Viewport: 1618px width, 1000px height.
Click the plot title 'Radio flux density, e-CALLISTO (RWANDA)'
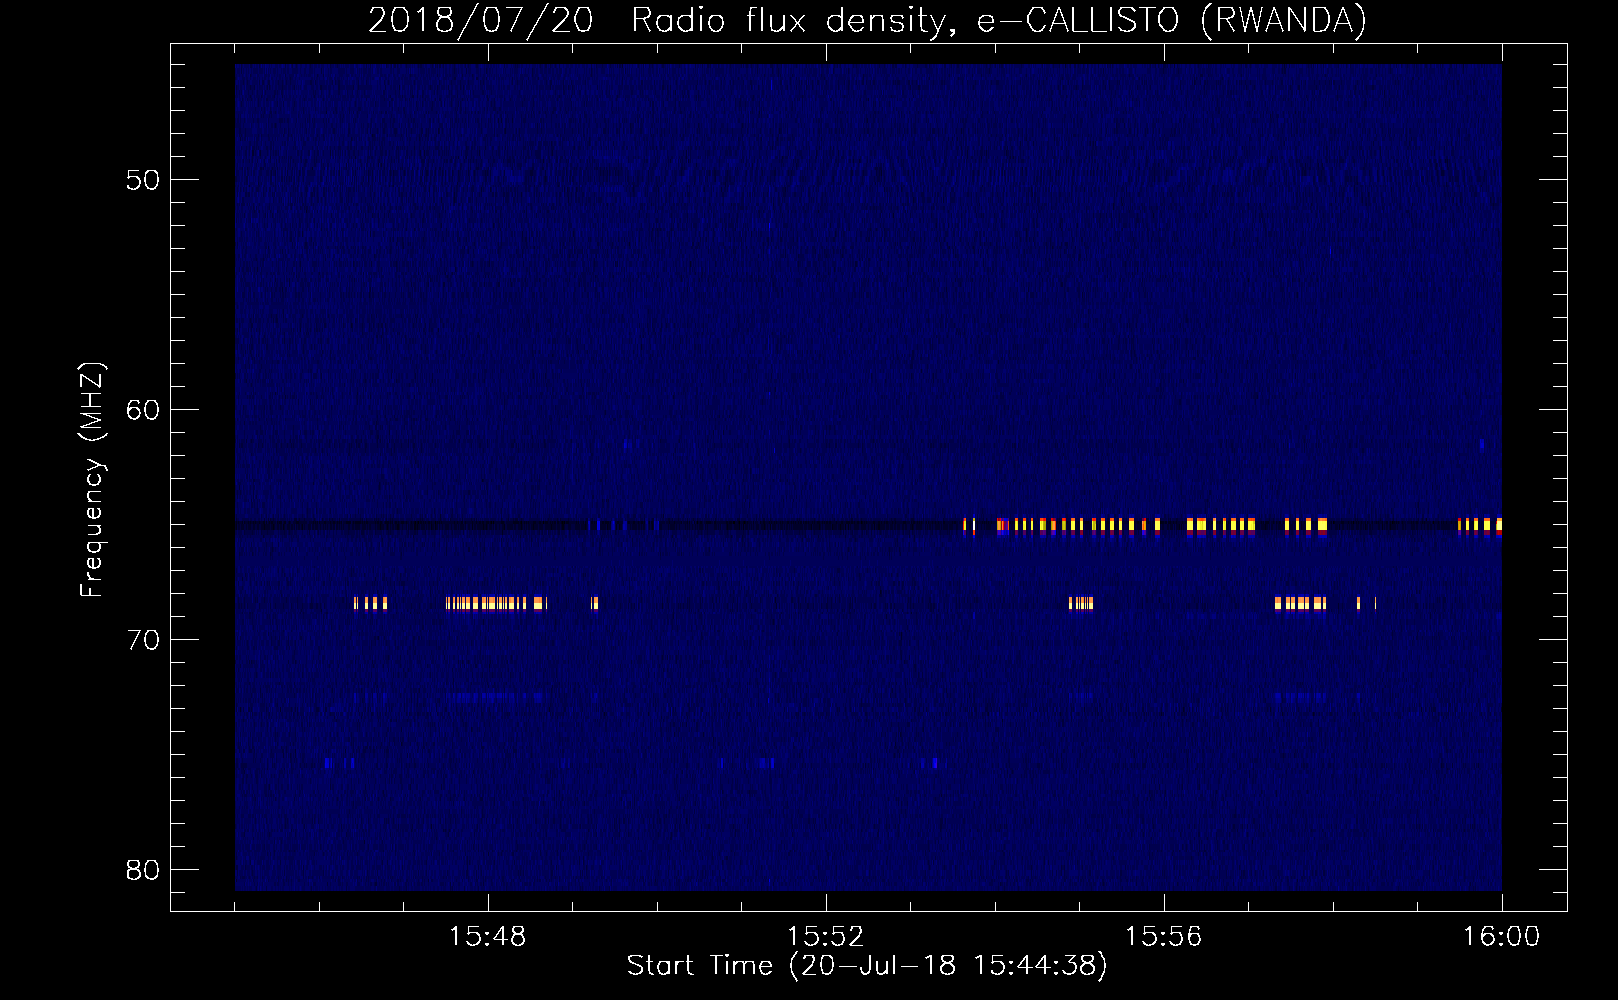pos(999,21)
